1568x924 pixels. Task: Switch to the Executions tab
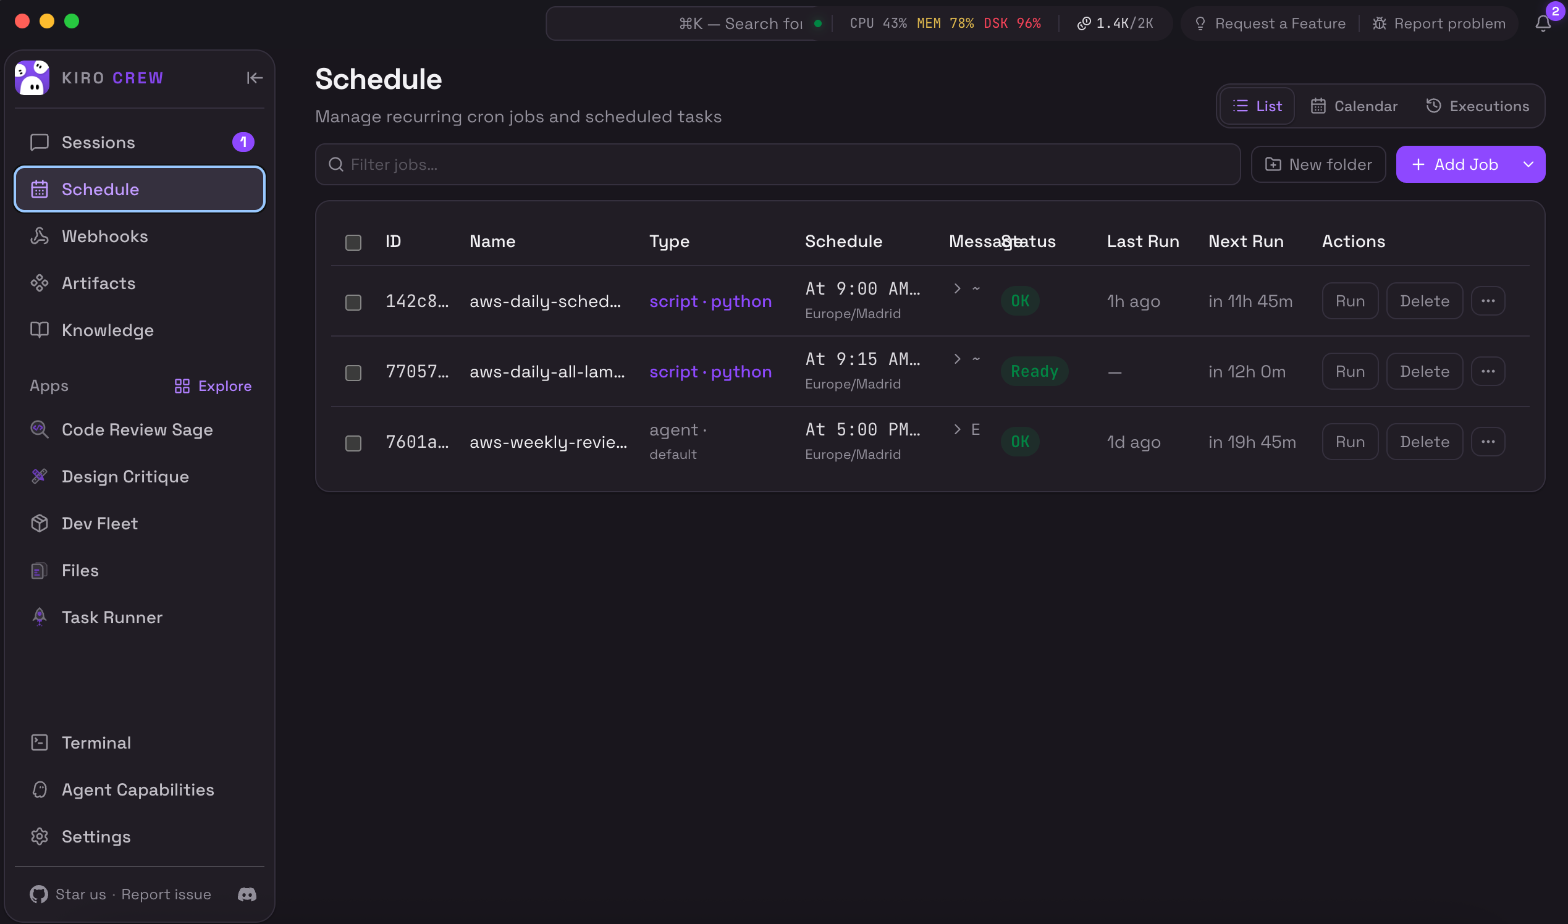pyautogui.click(x=1477, y=106)
